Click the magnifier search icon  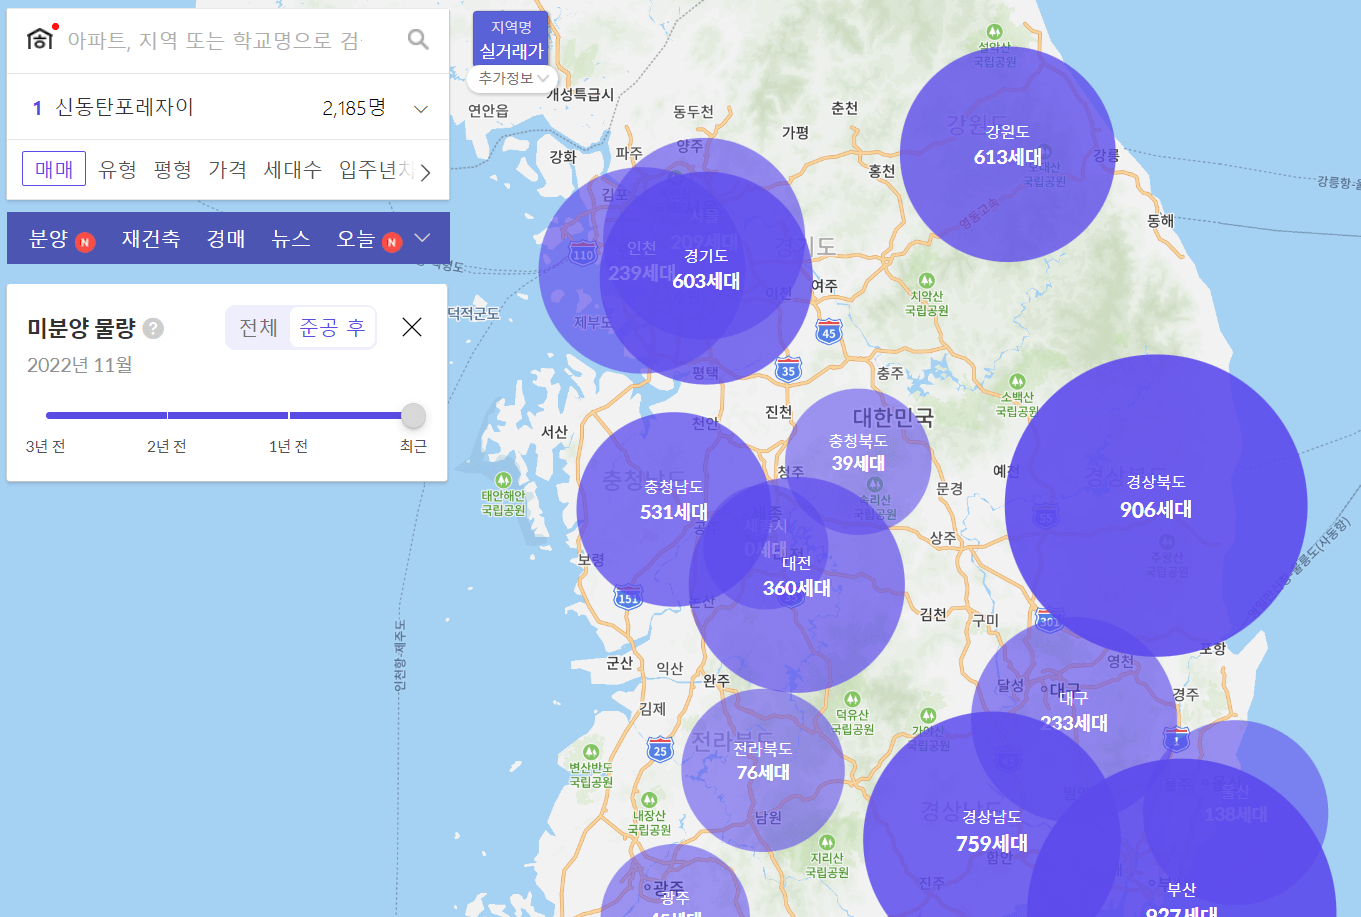click(x=418, y=39)
